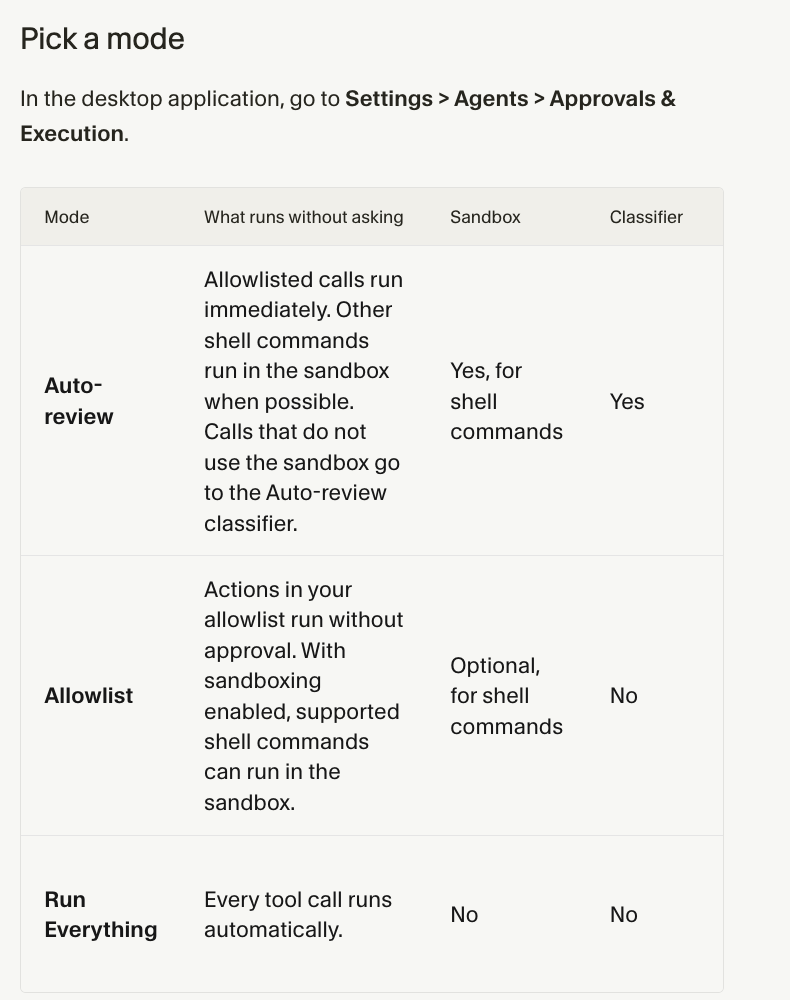The height and width of the screenshot is (1000, 790).
Task: Click the 'No' classifier cell for Run Everything
Action: click(x=624, y=915)
